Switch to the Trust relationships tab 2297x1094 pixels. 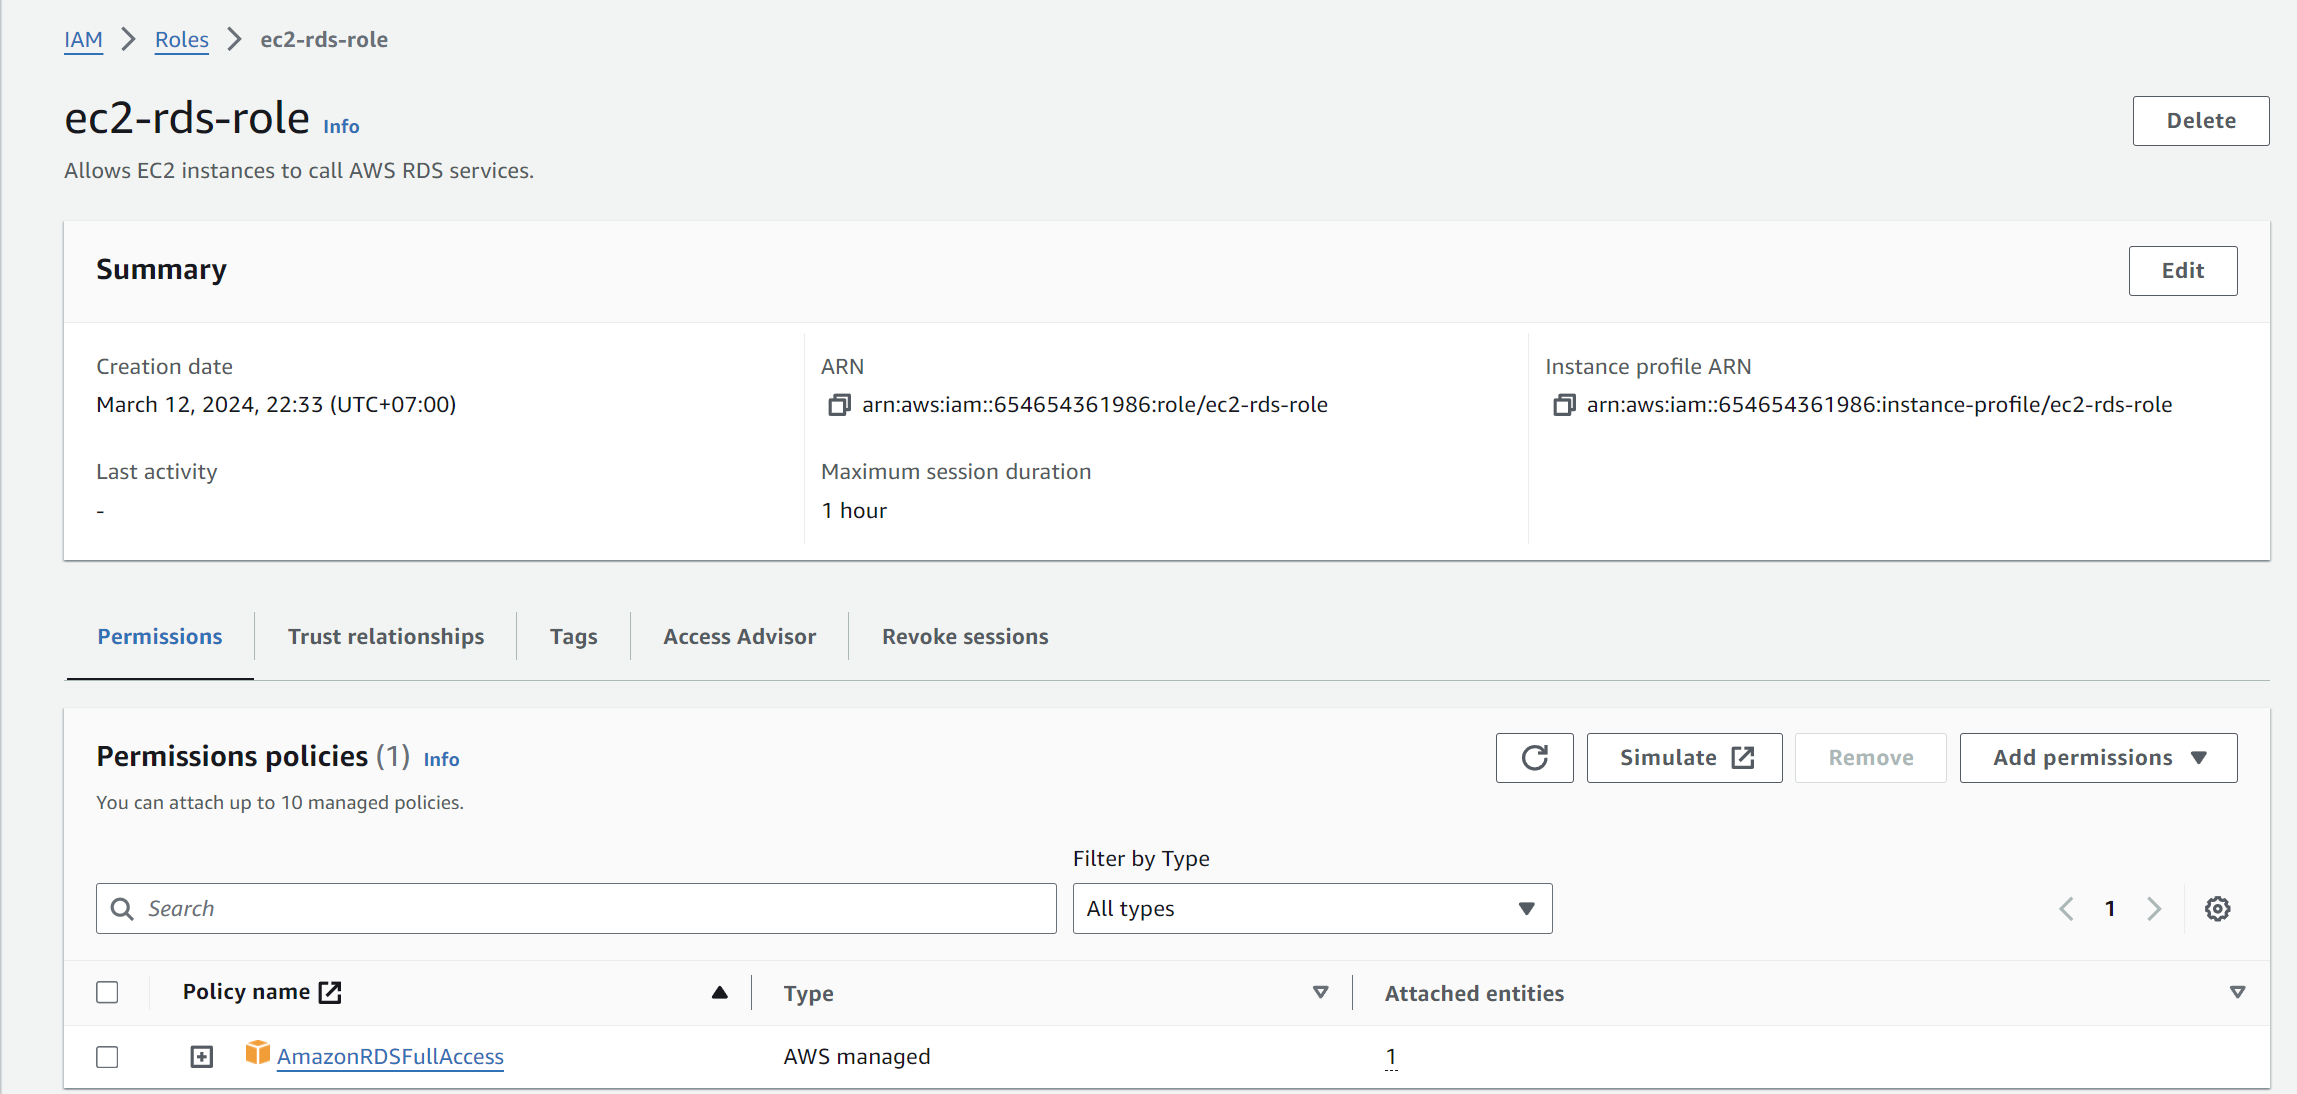click(x=386, y=637)
